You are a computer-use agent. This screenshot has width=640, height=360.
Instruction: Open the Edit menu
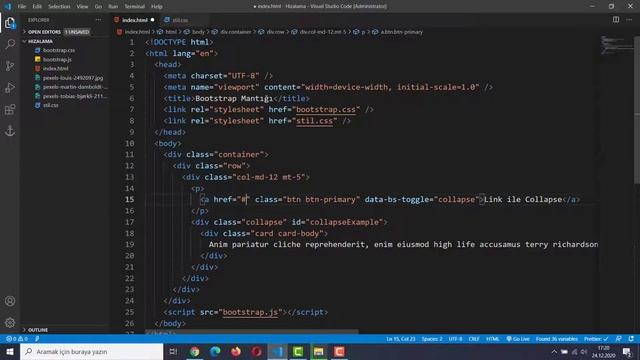[x=37, y=7]
